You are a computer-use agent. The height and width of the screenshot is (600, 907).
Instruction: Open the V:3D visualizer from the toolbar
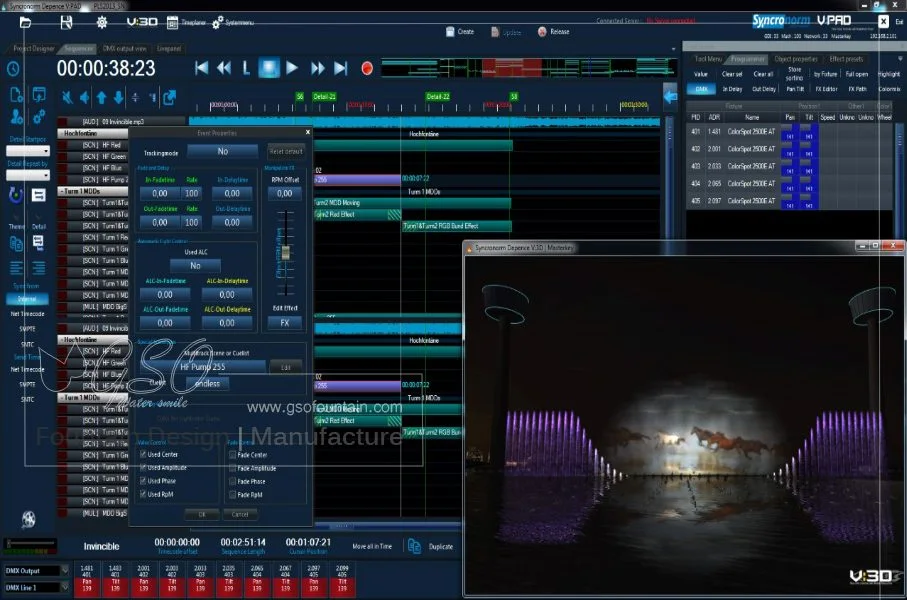point(142,22)
